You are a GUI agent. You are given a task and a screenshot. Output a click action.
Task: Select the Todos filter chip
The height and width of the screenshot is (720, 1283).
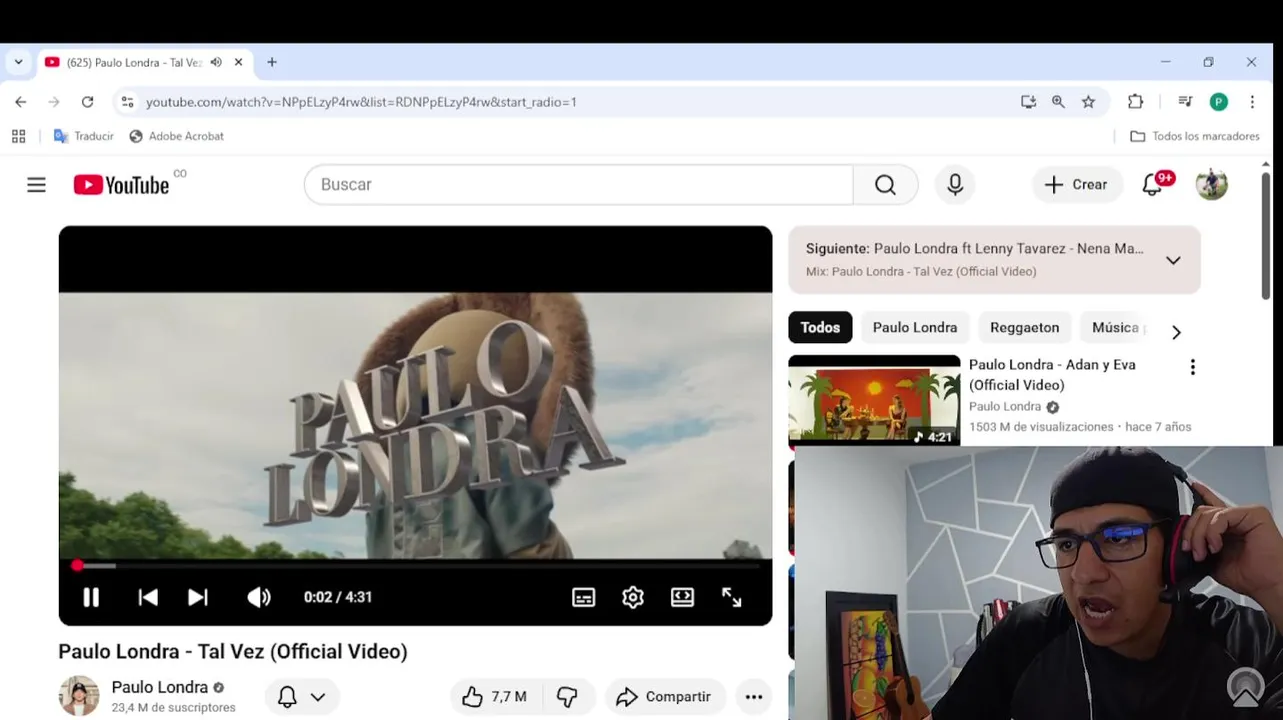coord(820,327)
